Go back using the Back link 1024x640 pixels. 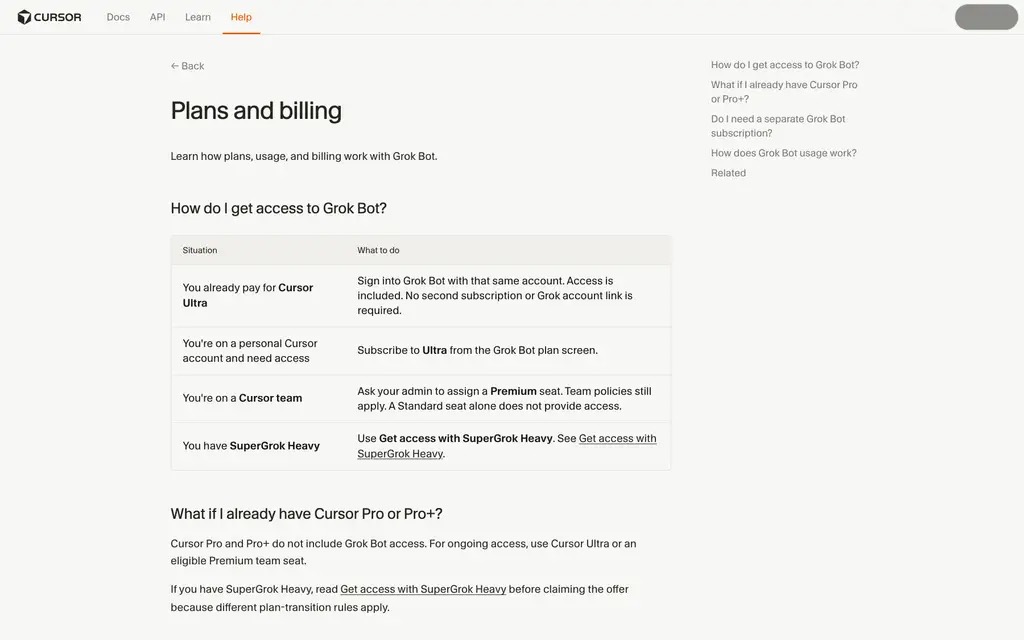[x=187, y=66]
